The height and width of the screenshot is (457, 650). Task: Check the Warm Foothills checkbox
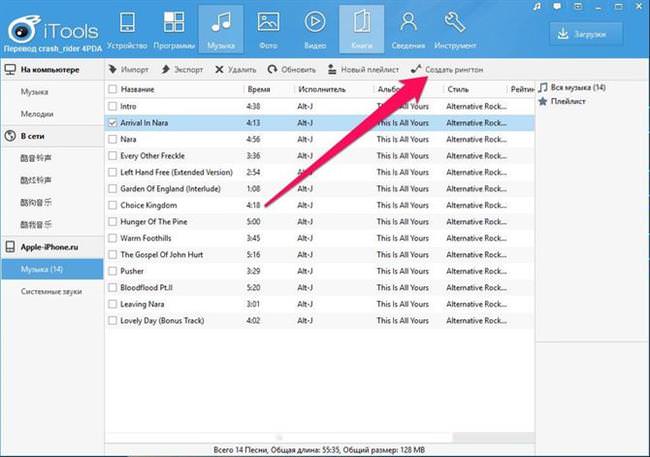coord(112,238)
